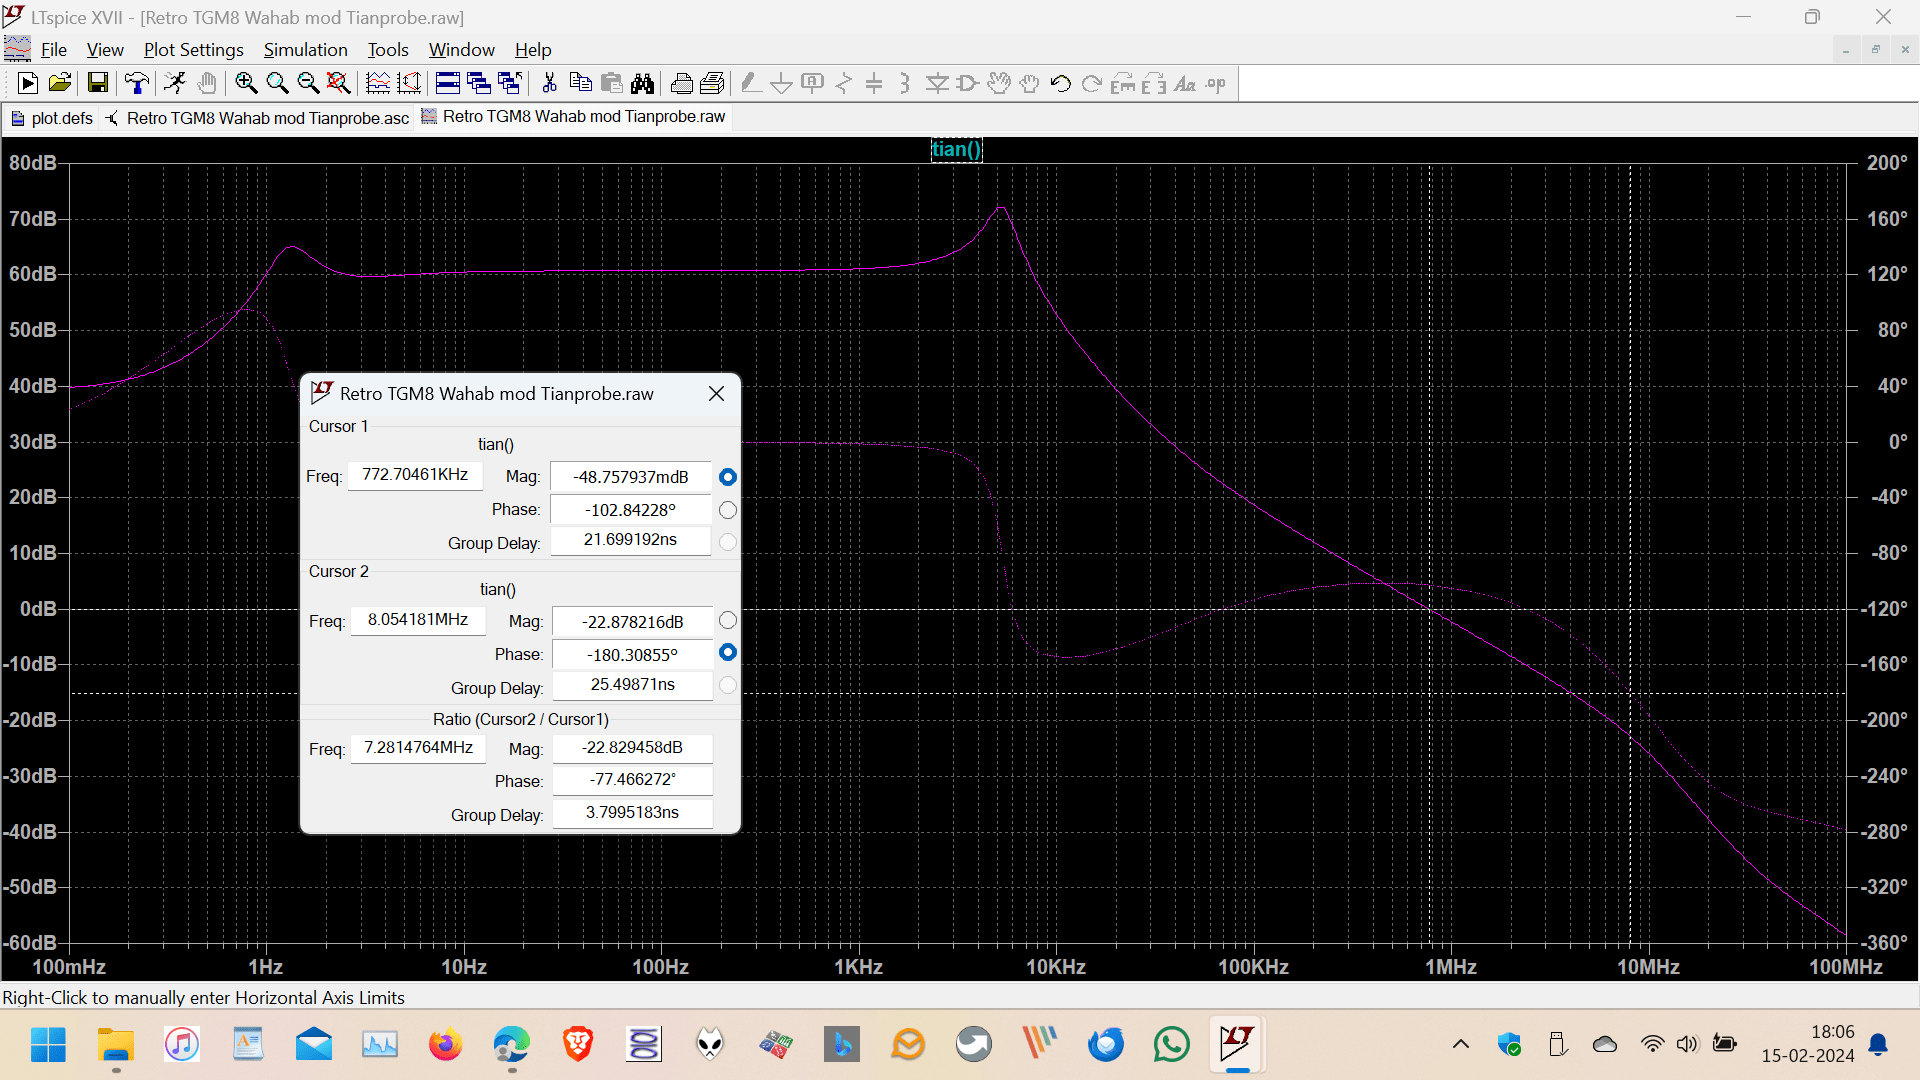
Task: Switch to the Tianprobe.asc schematic tab
Action: pyautogui.click(x=258, y=118)
